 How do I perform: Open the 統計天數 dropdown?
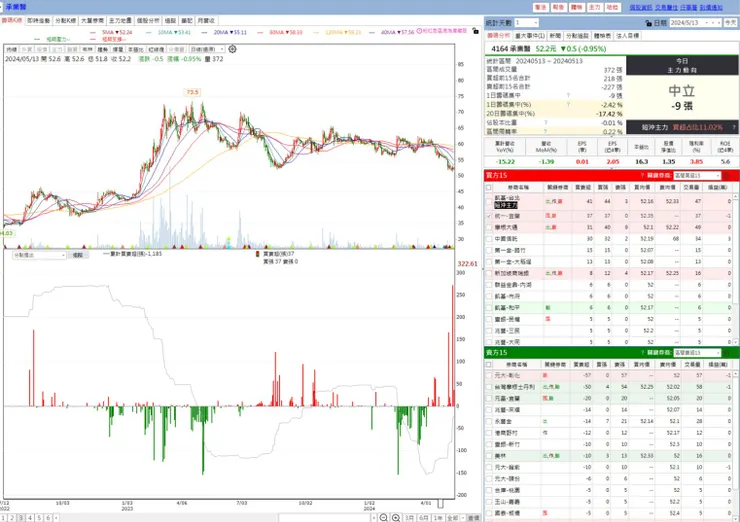[x=526, y=23]
